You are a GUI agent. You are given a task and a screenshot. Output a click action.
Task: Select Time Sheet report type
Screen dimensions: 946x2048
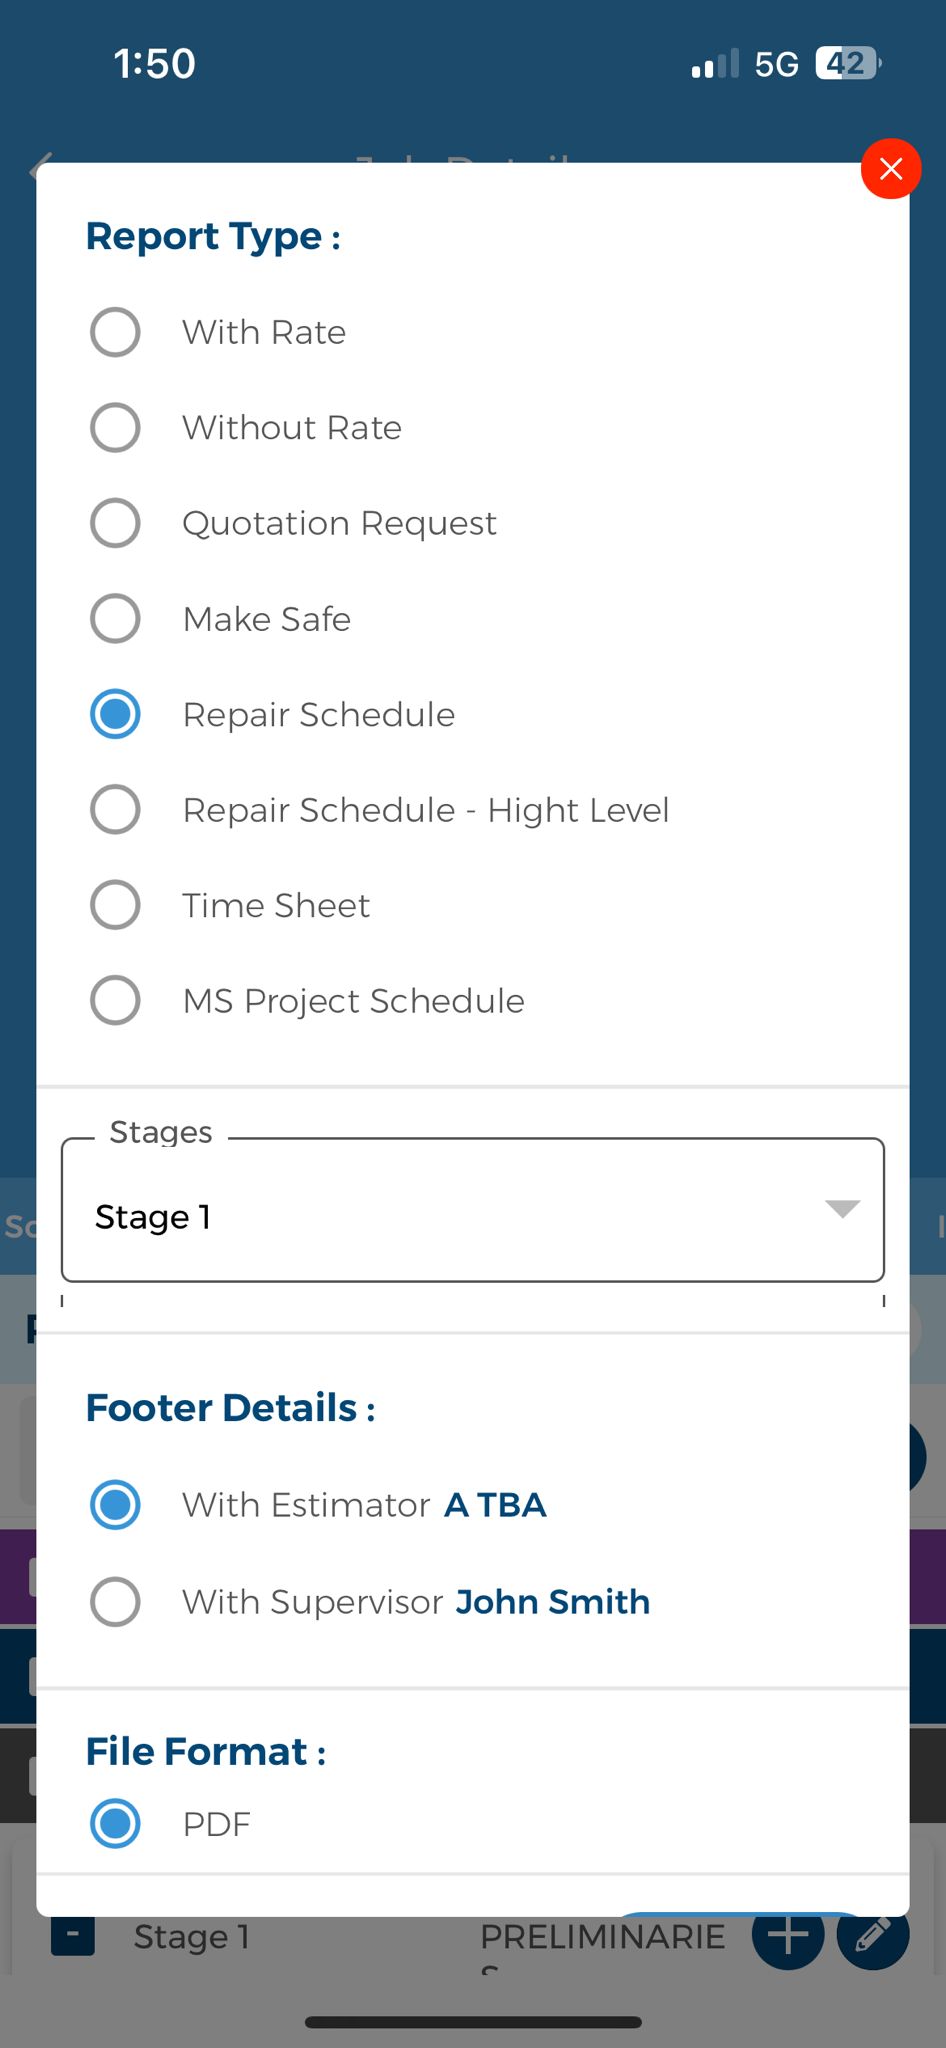point(116,905)
